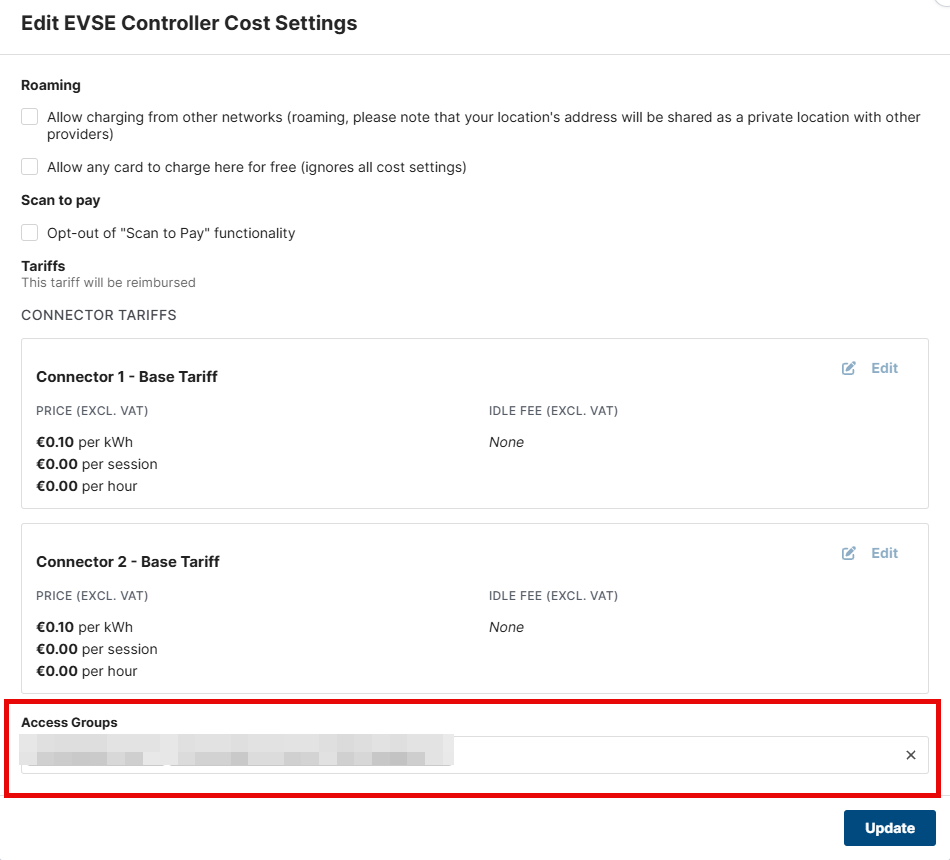This screenshot has width=950, height=860.
Task: Click the pencil edit icon for Connector 1
Action: tap(849, 368)
